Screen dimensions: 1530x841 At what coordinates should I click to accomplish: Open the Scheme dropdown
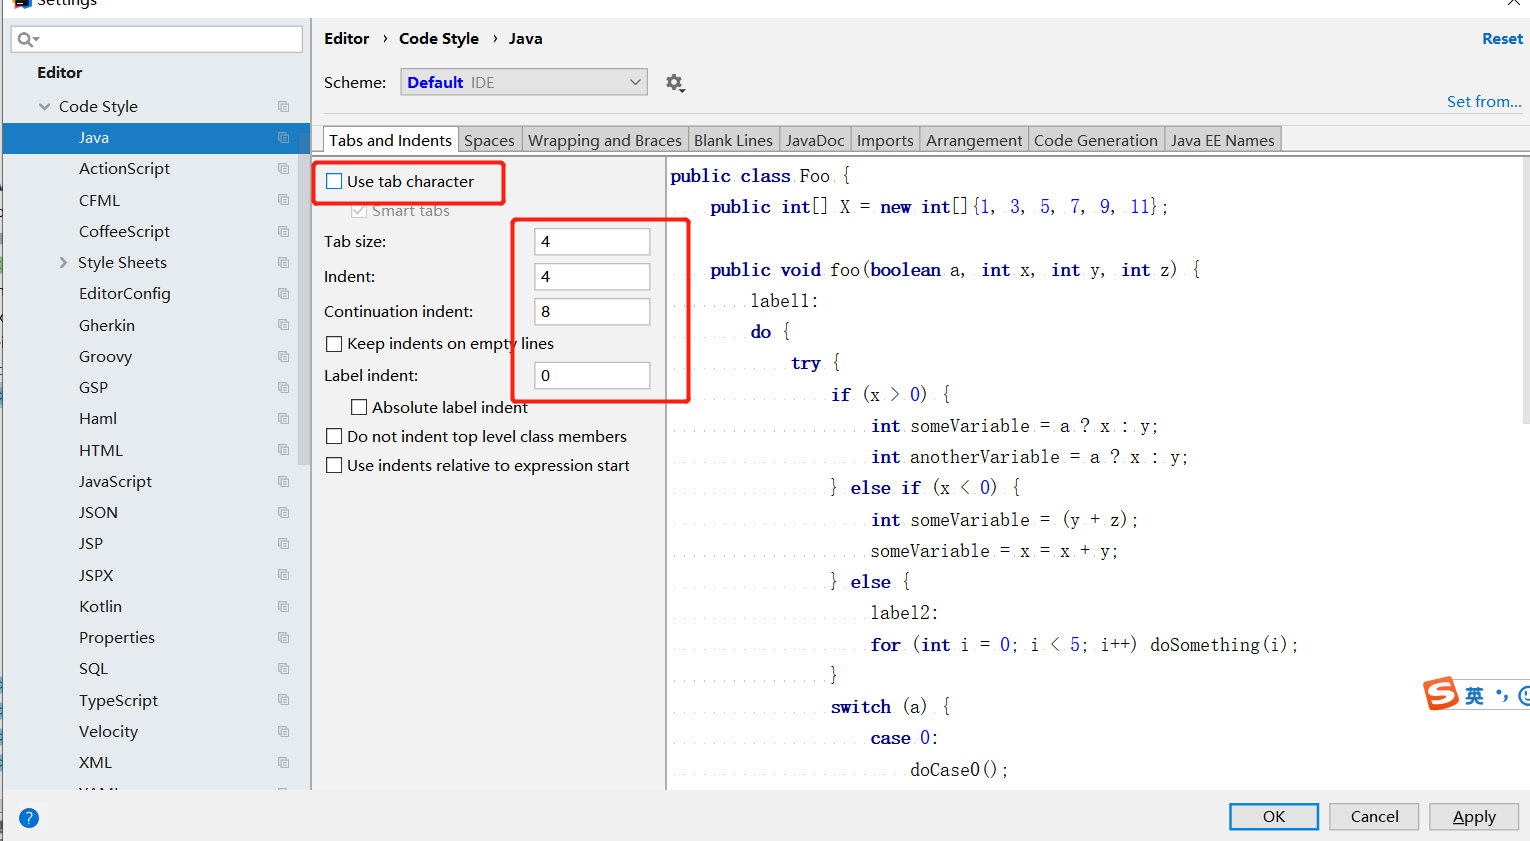pyautogui.click(x=523, y=82)
